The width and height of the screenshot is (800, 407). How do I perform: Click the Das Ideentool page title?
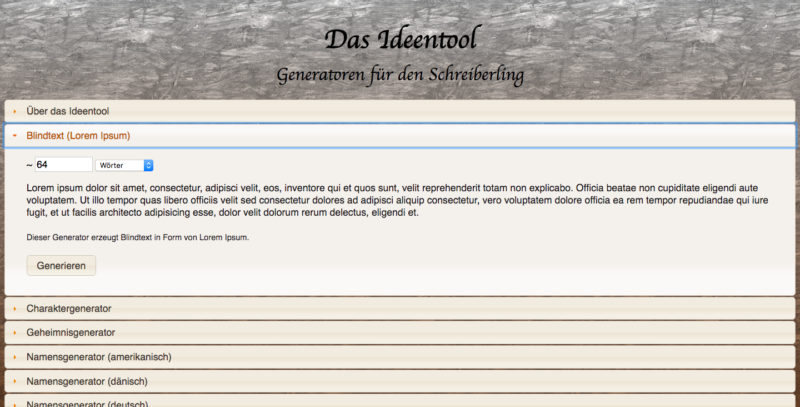tap(400, 40)
